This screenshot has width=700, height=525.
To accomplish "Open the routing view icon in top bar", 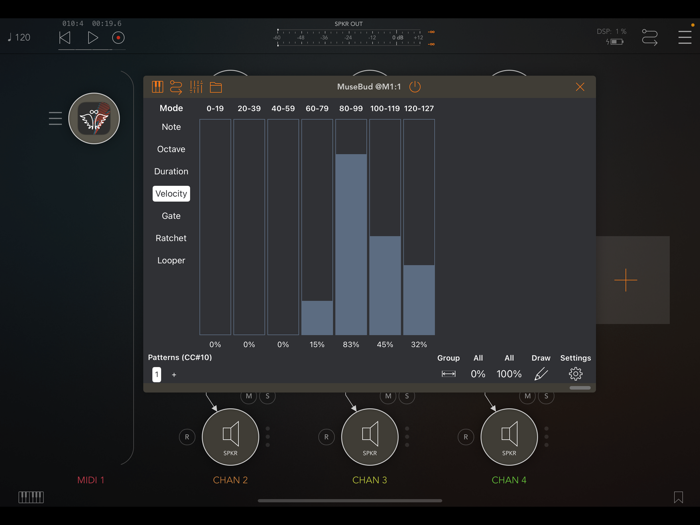I will coord(650,38).
